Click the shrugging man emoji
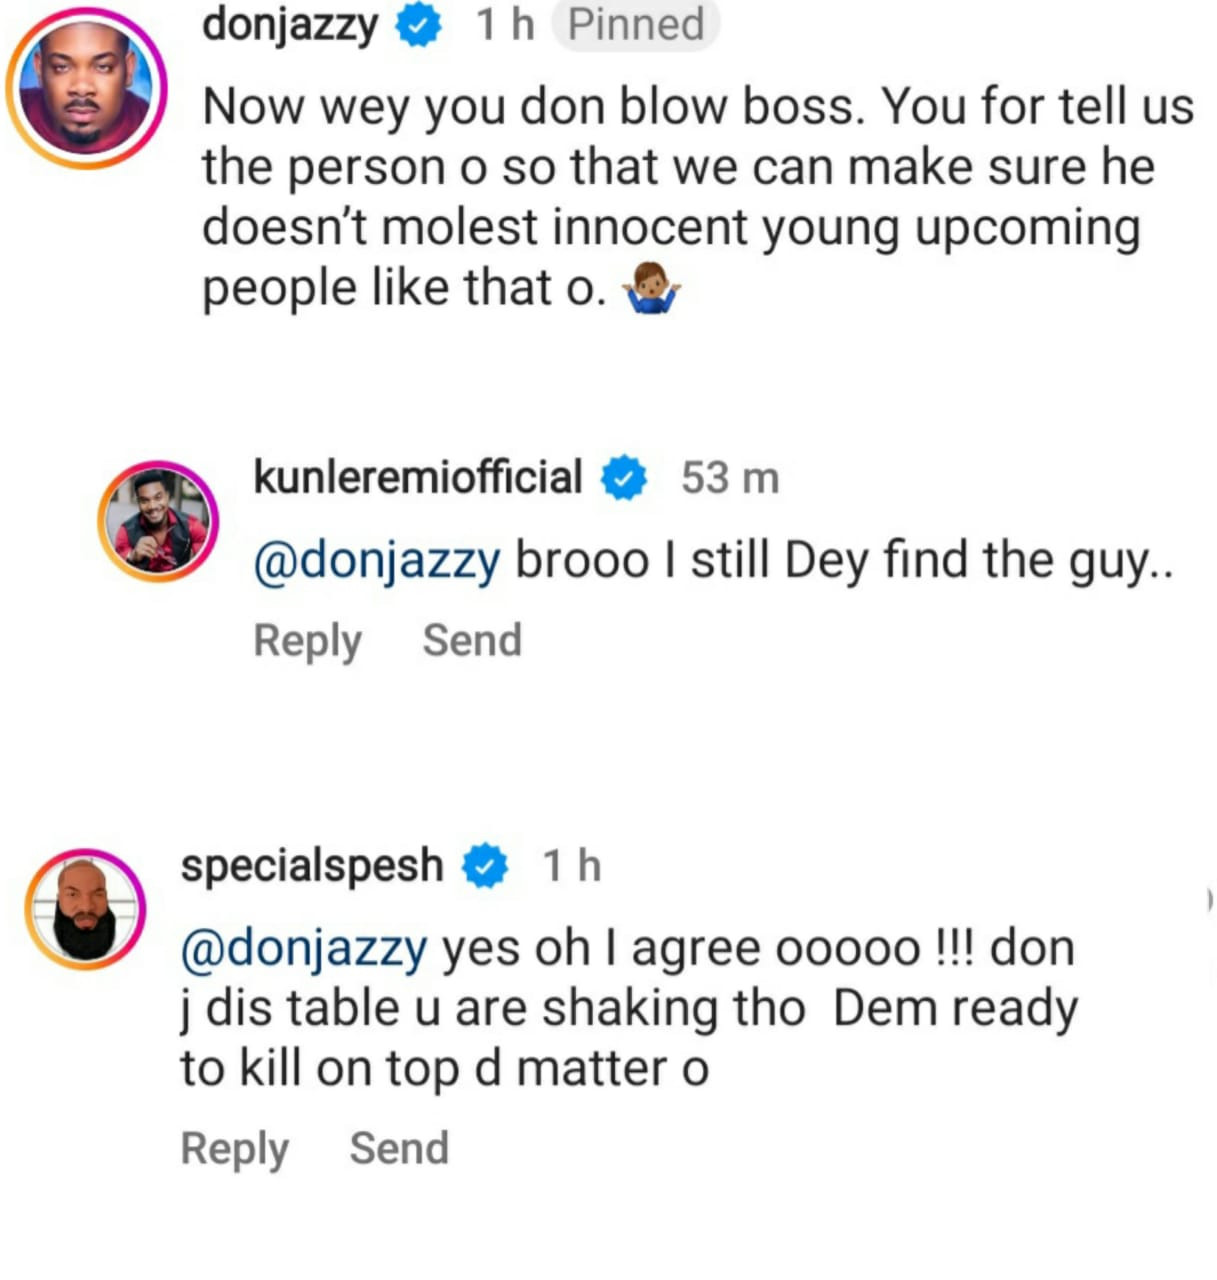This screenshot has width=1217, height=1280. [651, 291]
